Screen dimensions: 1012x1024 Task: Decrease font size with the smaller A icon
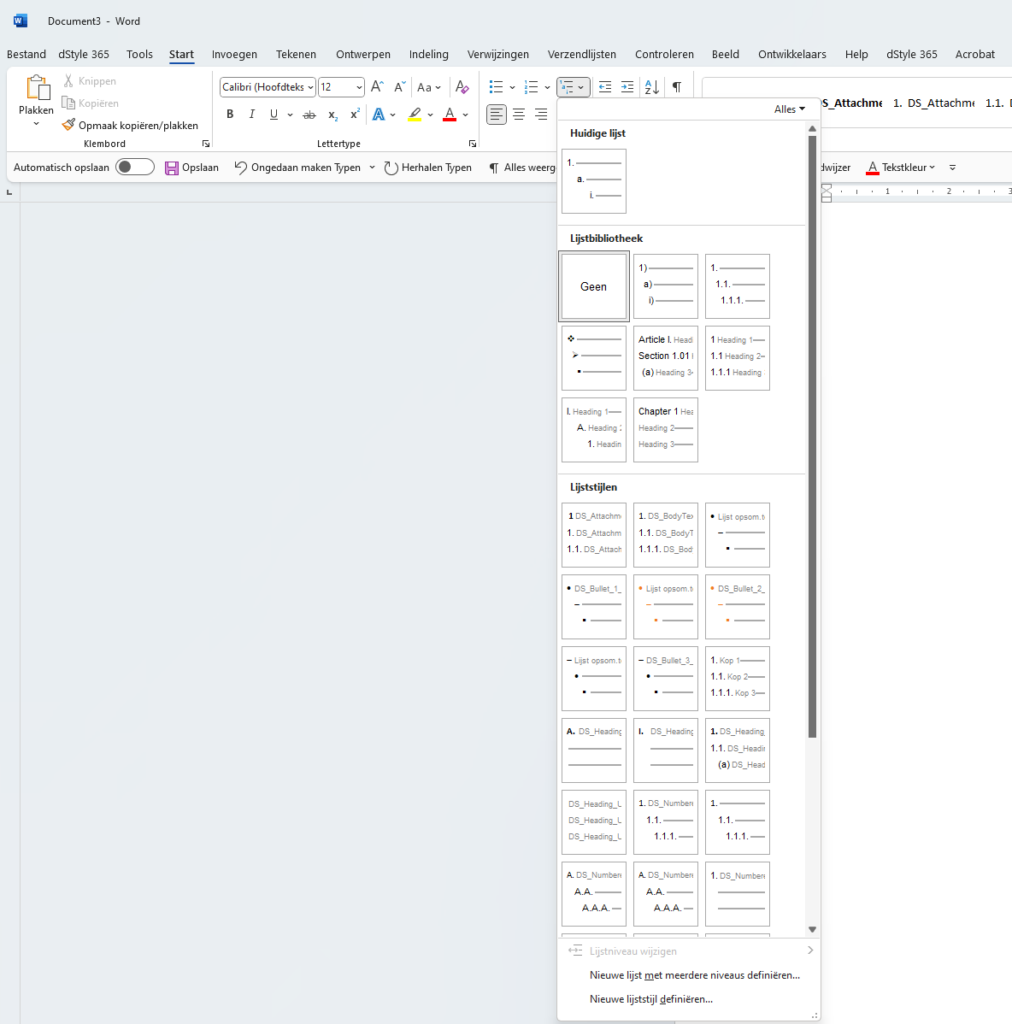[400, 86]
